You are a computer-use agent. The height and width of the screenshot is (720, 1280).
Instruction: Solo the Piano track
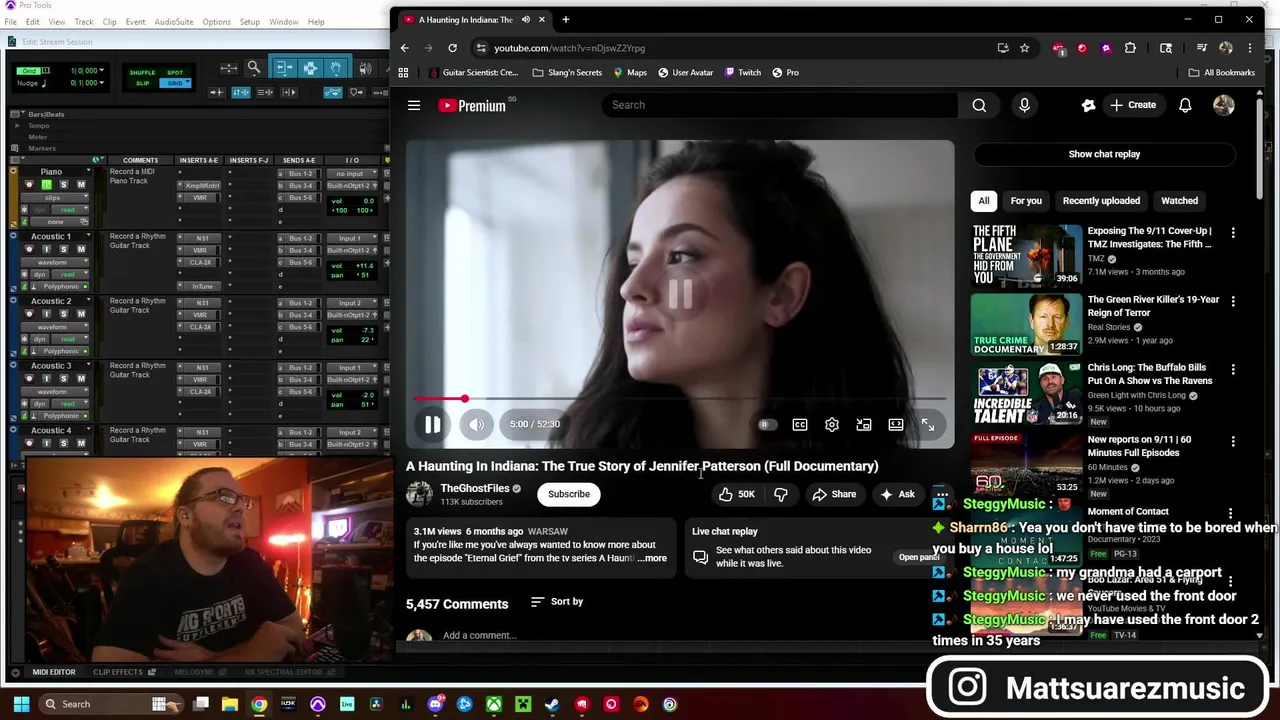(64, 185)
